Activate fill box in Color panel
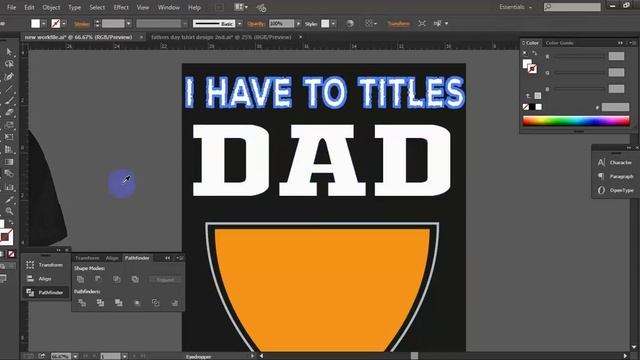Viewport: 640px width, 360px height. (527, 64)
